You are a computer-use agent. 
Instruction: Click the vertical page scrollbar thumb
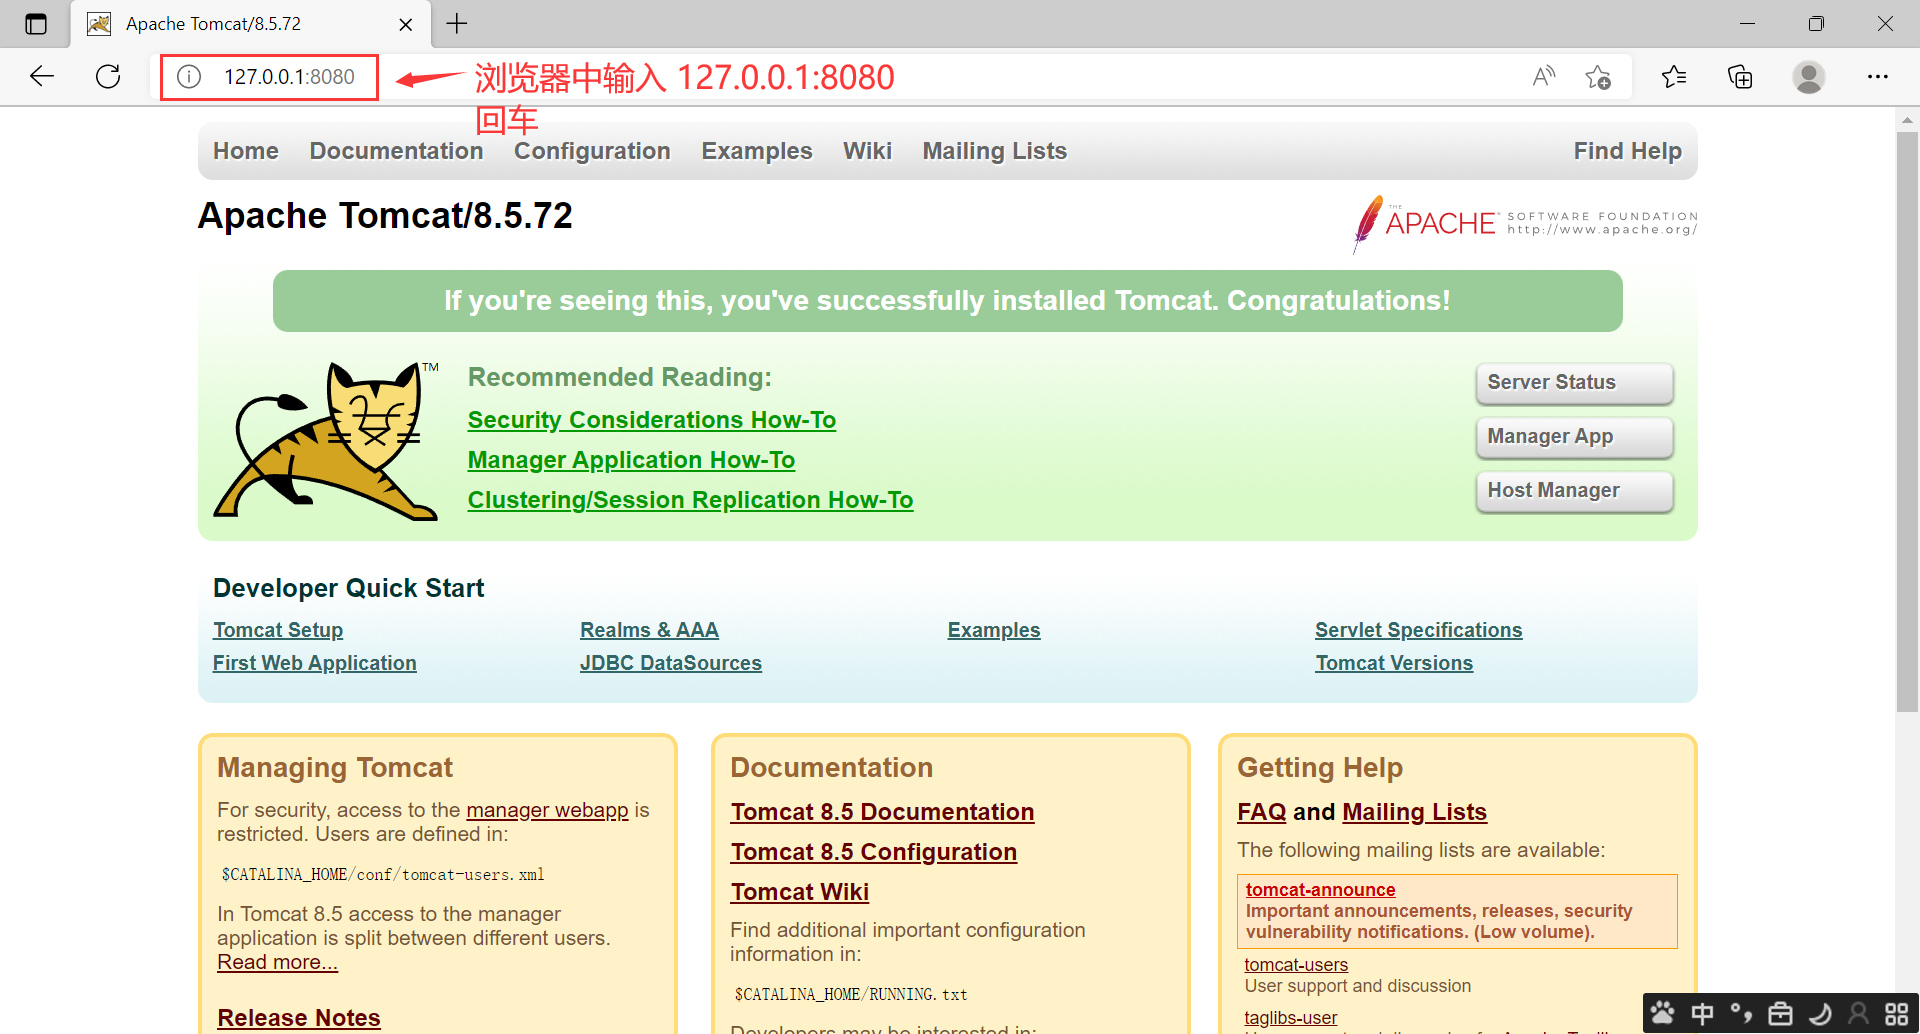pyautogui.click(x=1907, y=422)
